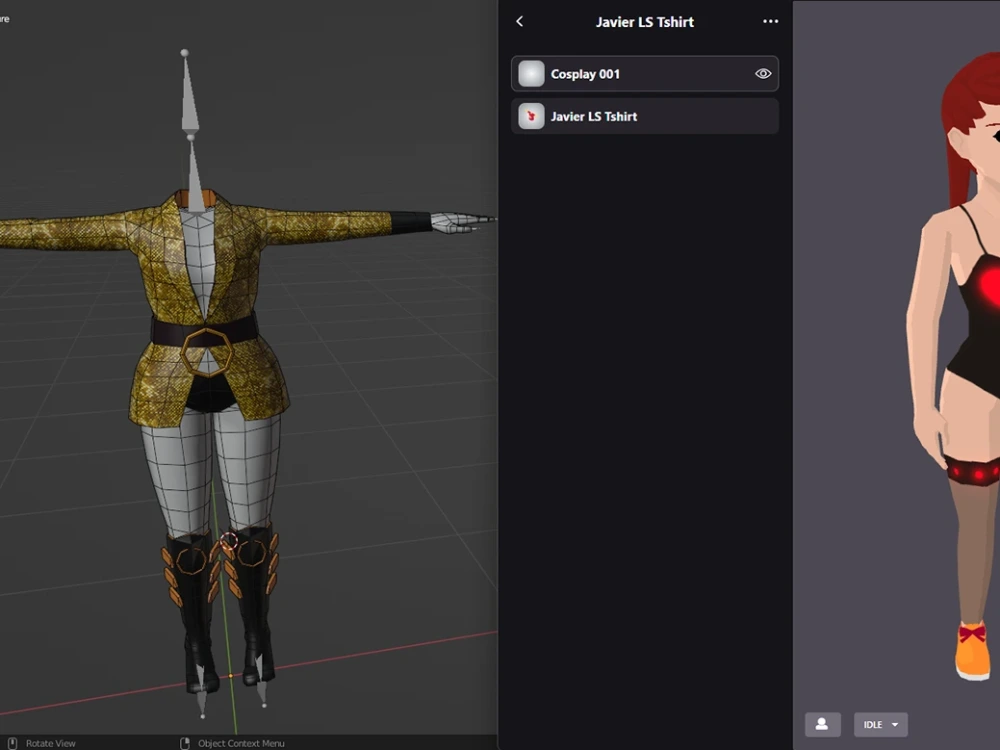
Task: Click the Rotate View mouse icon
Action: pos(13,743)
